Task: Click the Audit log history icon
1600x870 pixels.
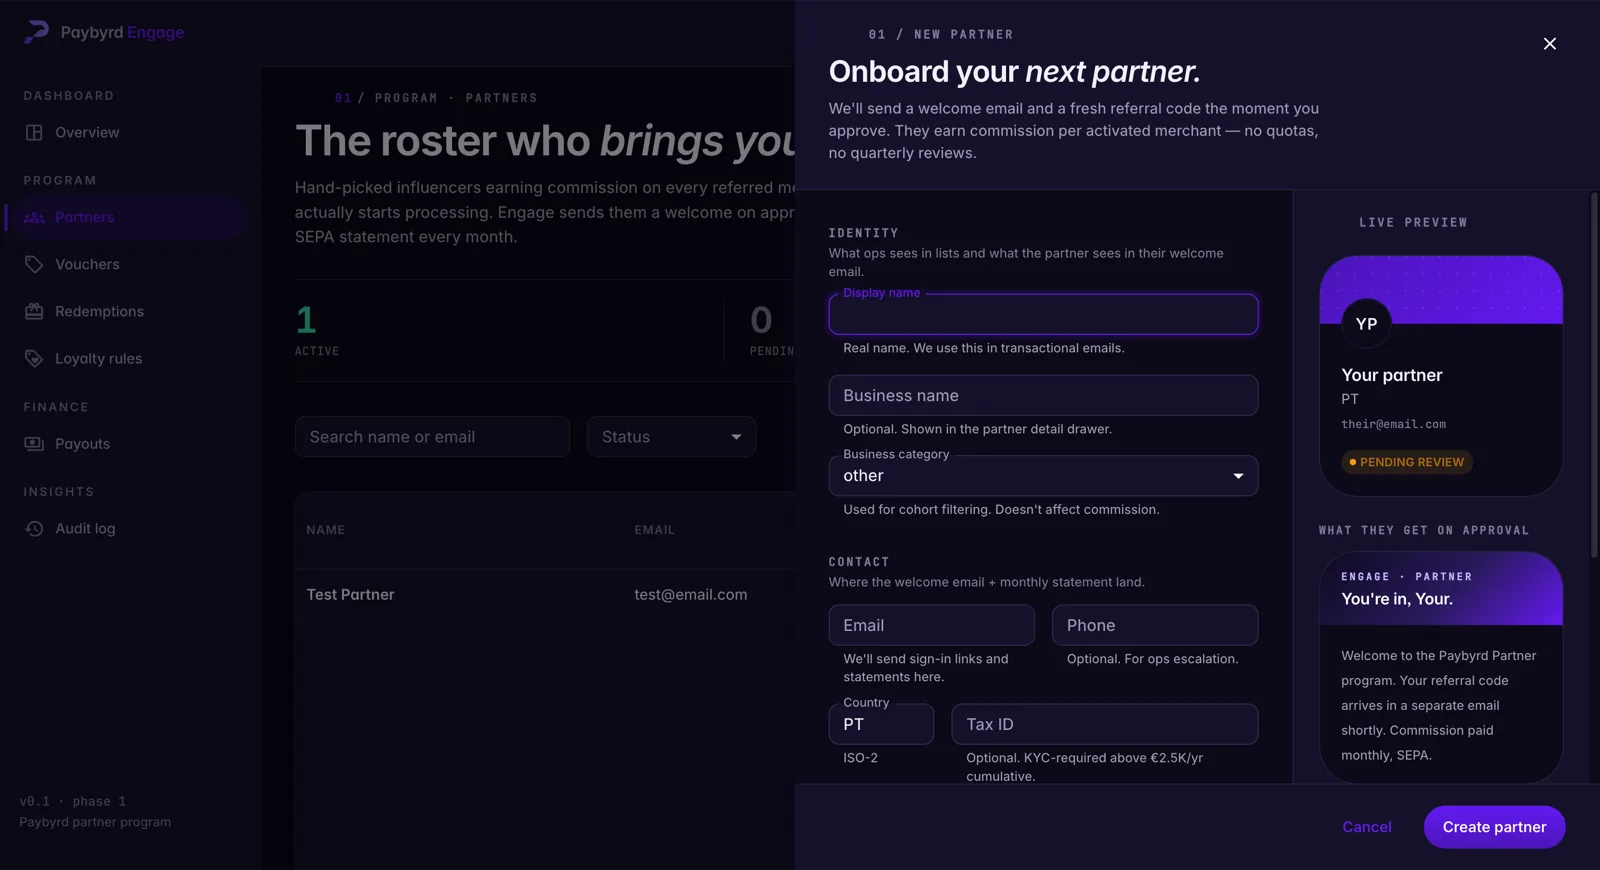Action: pos(34,529)
